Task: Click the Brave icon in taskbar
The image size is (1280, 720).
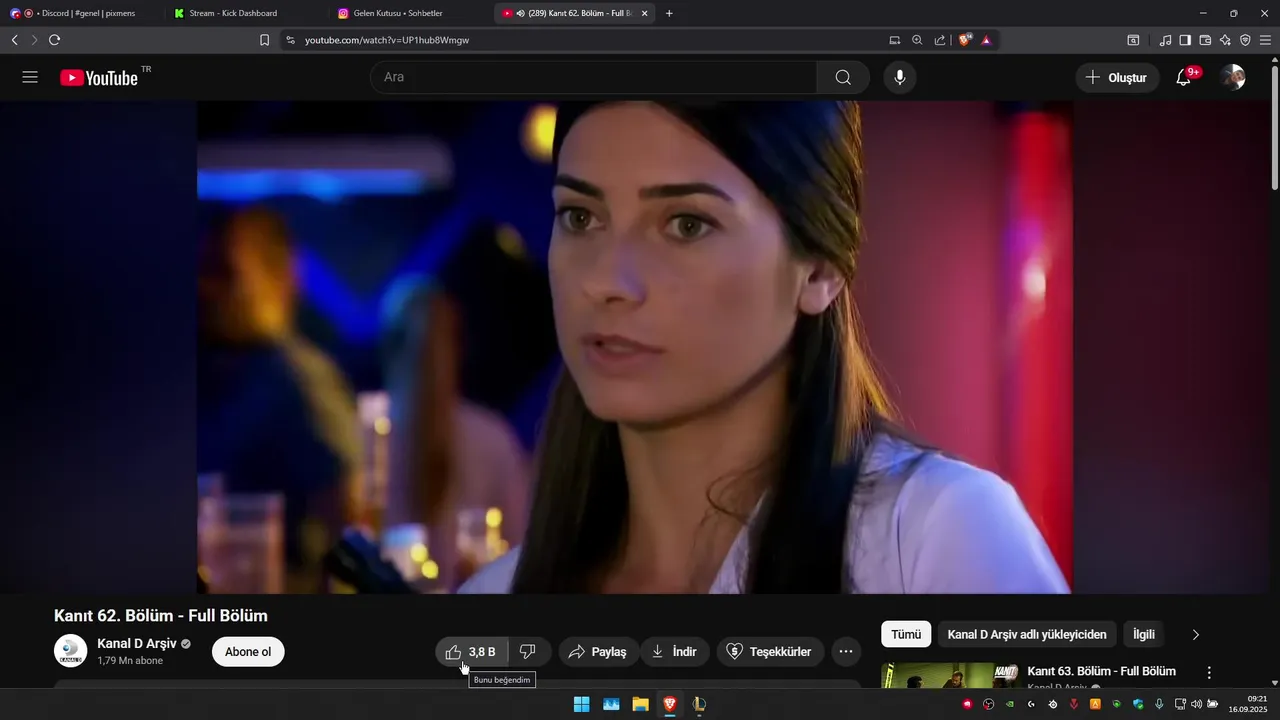Action: click(x=669, y=704)
